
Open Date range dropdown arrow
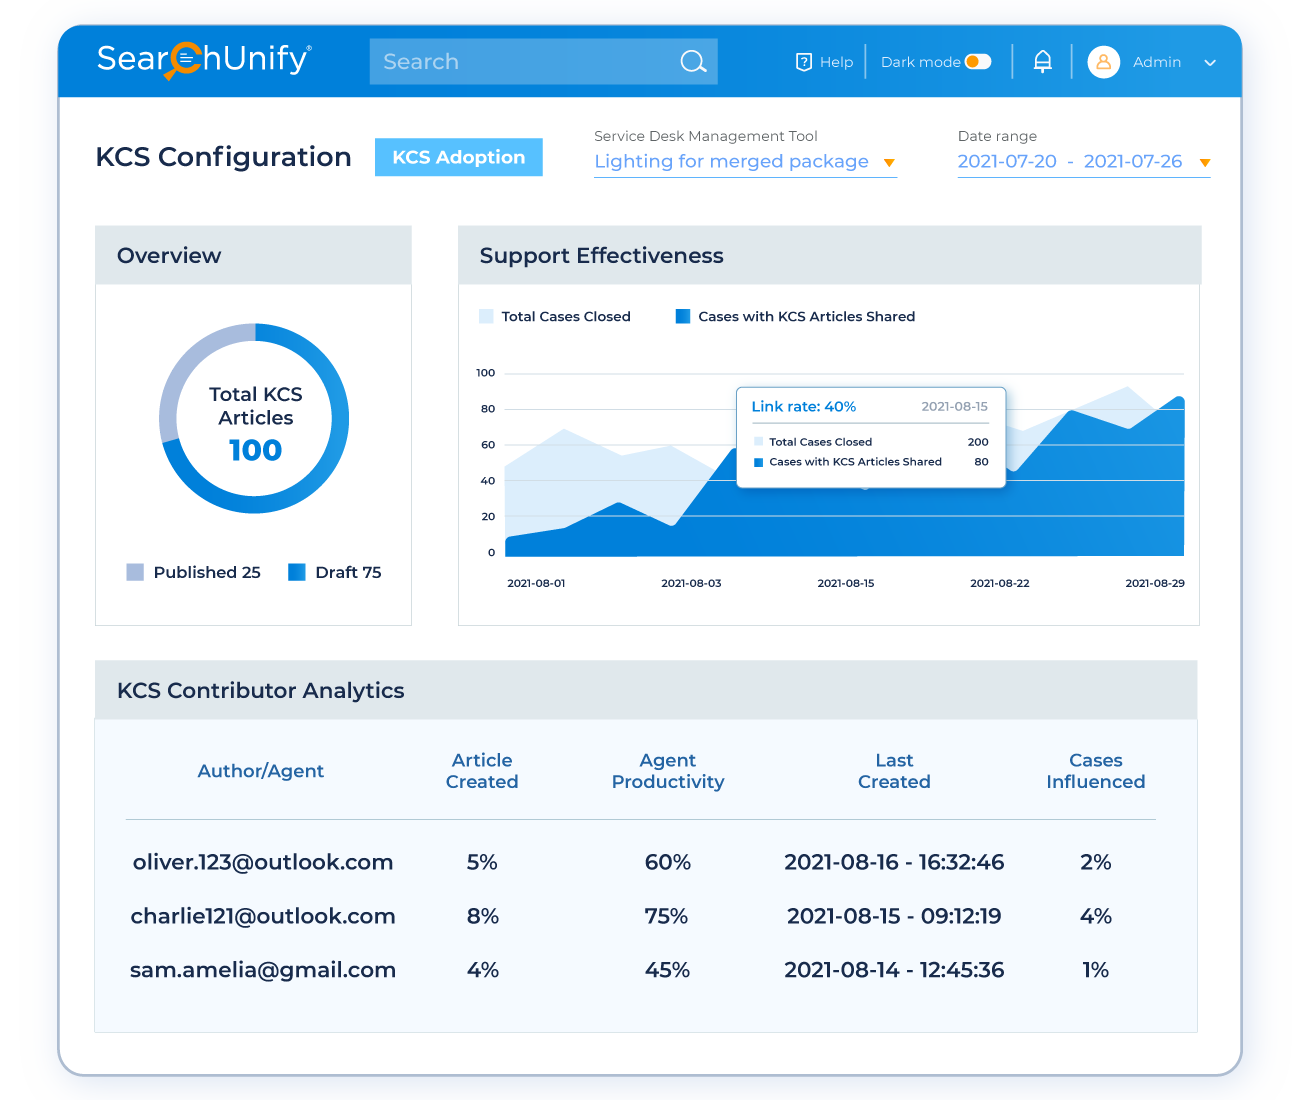coord(1204,163)
